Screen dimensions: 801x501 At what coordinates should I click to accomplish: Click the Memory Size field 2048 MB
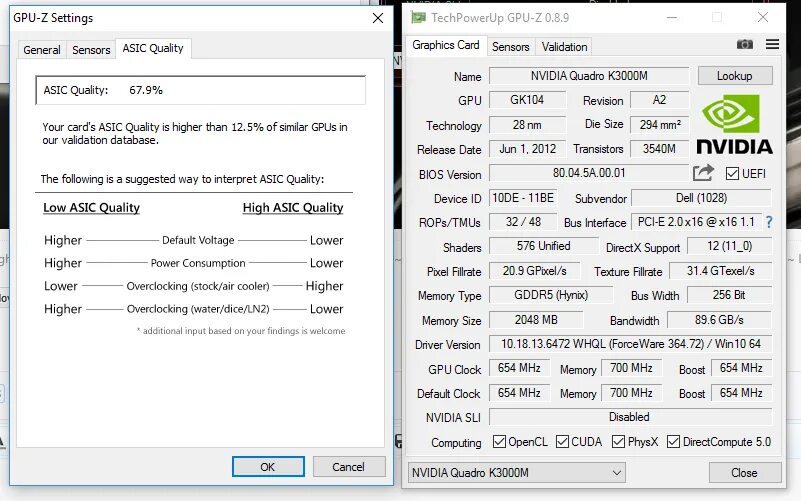tap(536, 320)
